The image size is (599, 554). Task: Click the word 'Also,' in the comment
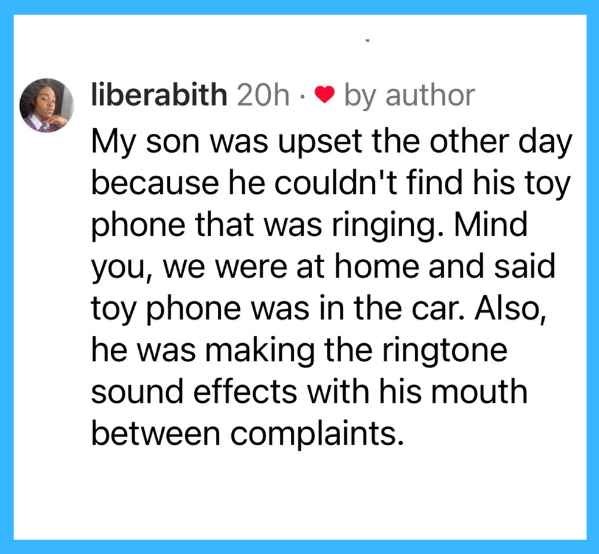click(x=511, y=309)
